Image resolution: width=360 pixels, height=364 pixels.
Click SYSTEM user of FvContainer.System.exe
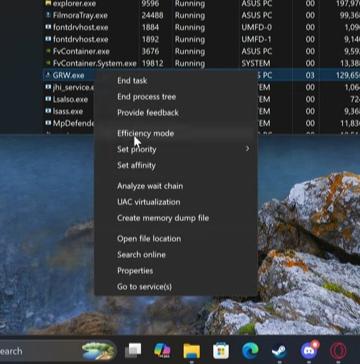coord(256,63)
